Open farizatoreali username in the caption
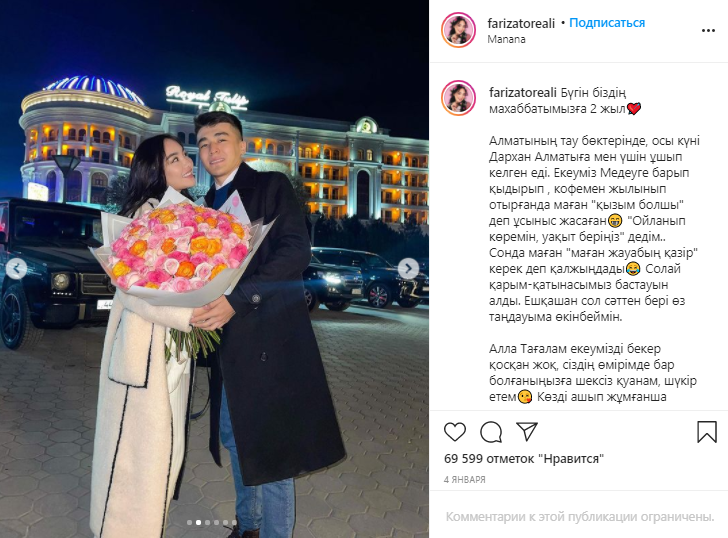The image size is (728, 538). click(523, 92)
